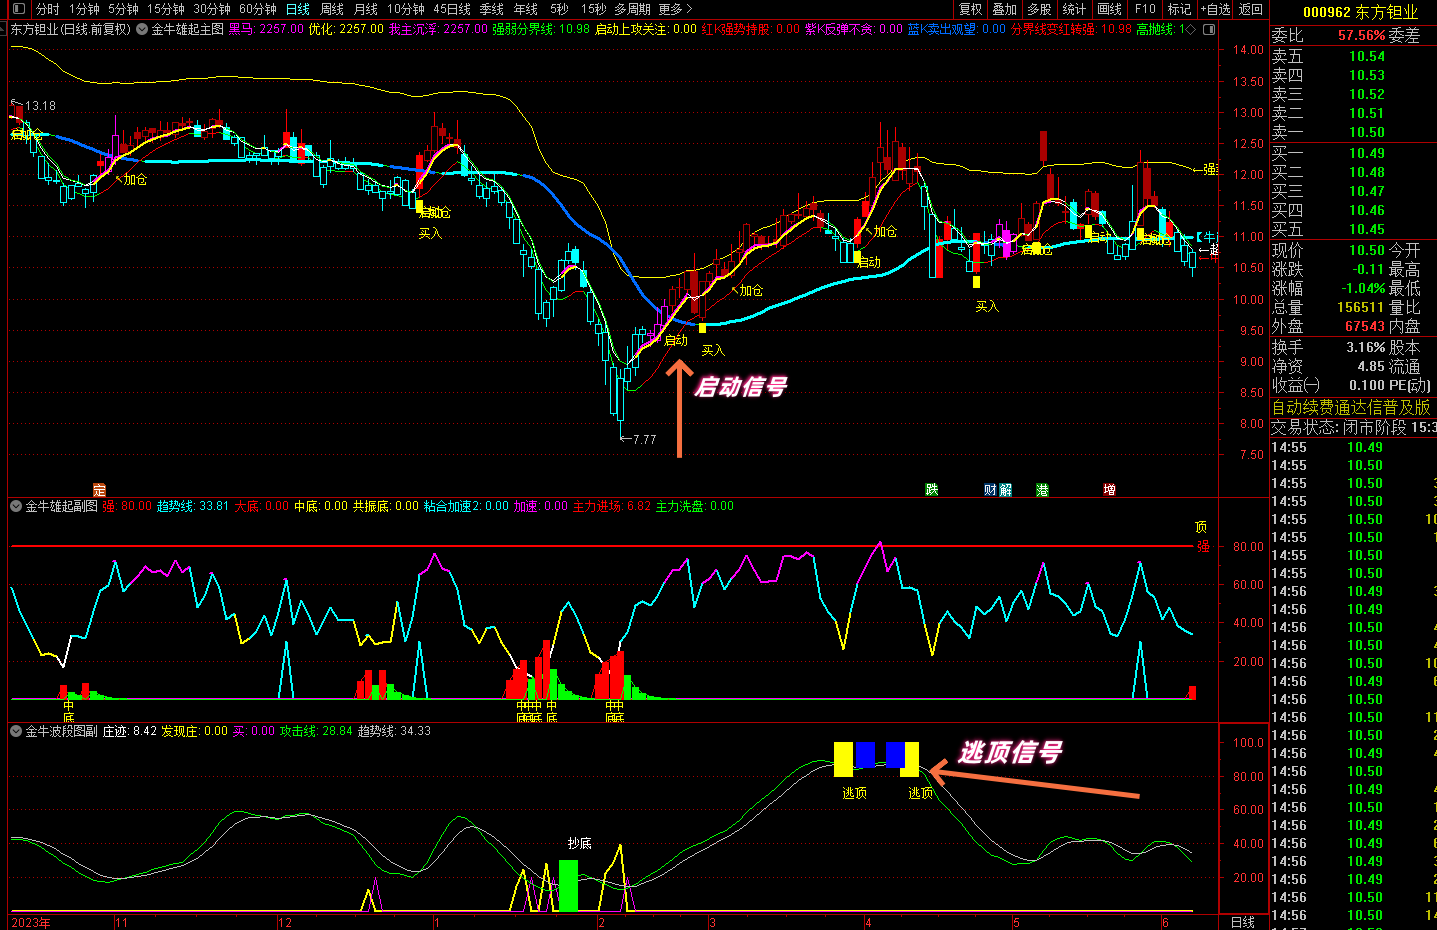Switch to 周线 weekly period tab
Viewport: 1437px width, 930px height.
pyautogui.click(x=332, y=9)
